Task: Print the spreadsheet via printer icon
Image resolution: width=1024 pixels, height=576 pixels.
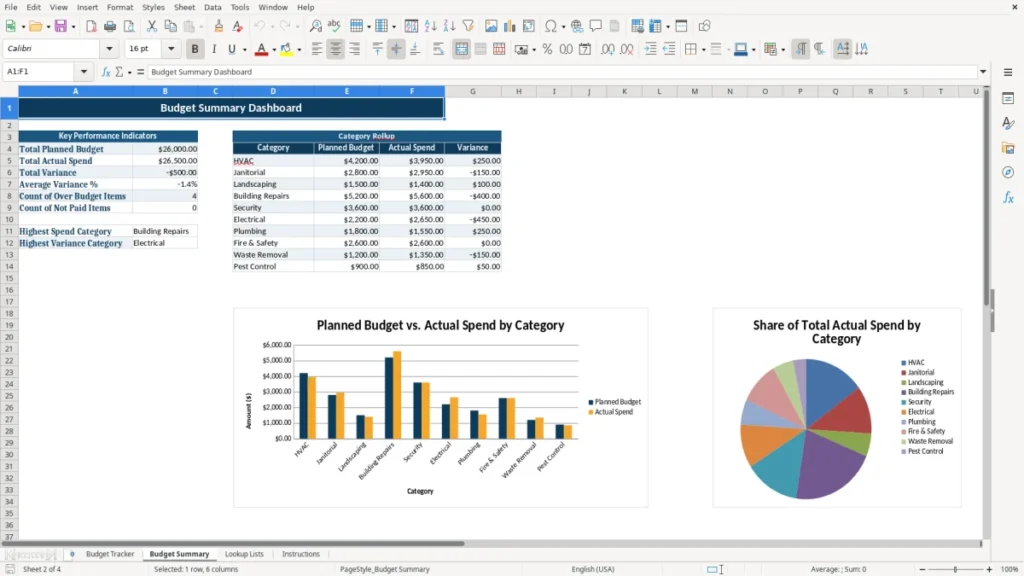Action: coord(110,26)
